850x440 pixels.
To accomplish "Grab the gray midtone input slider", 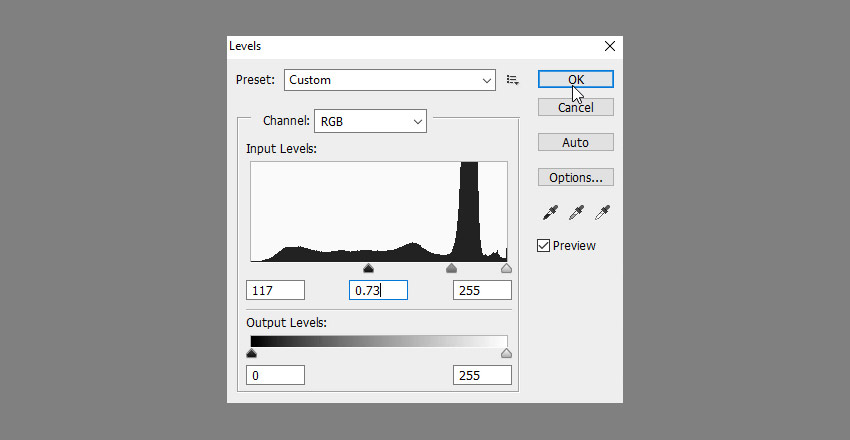I will (451, 268).
